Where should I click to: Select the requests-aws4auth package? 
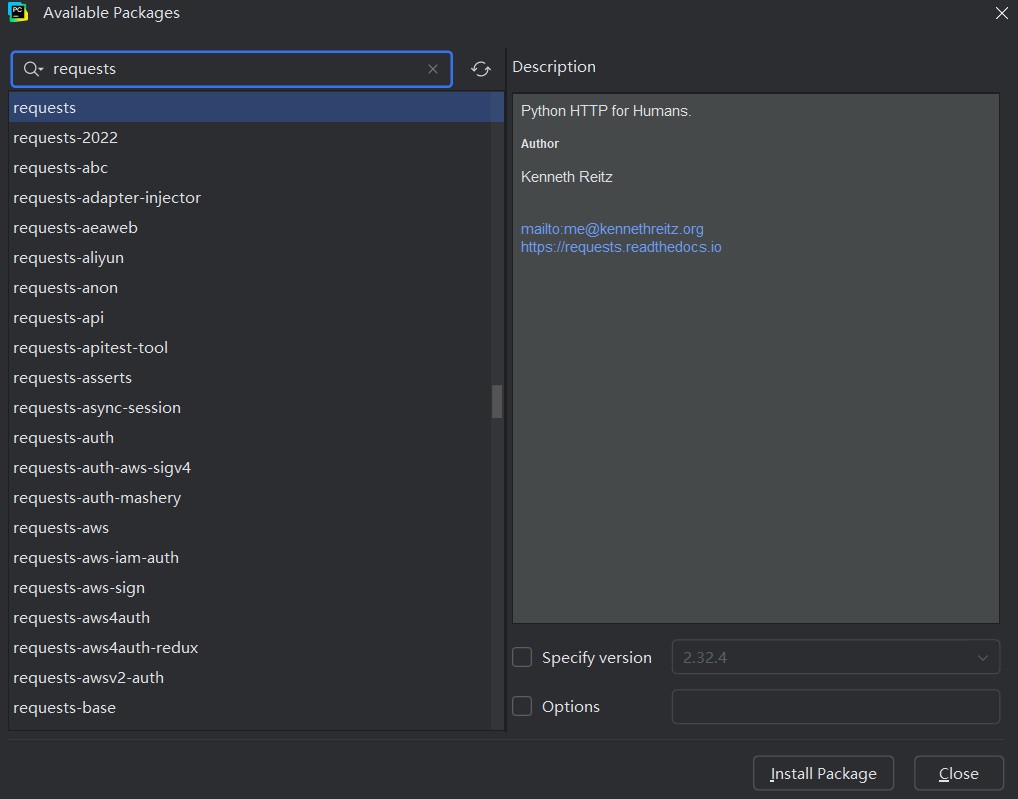82,618
